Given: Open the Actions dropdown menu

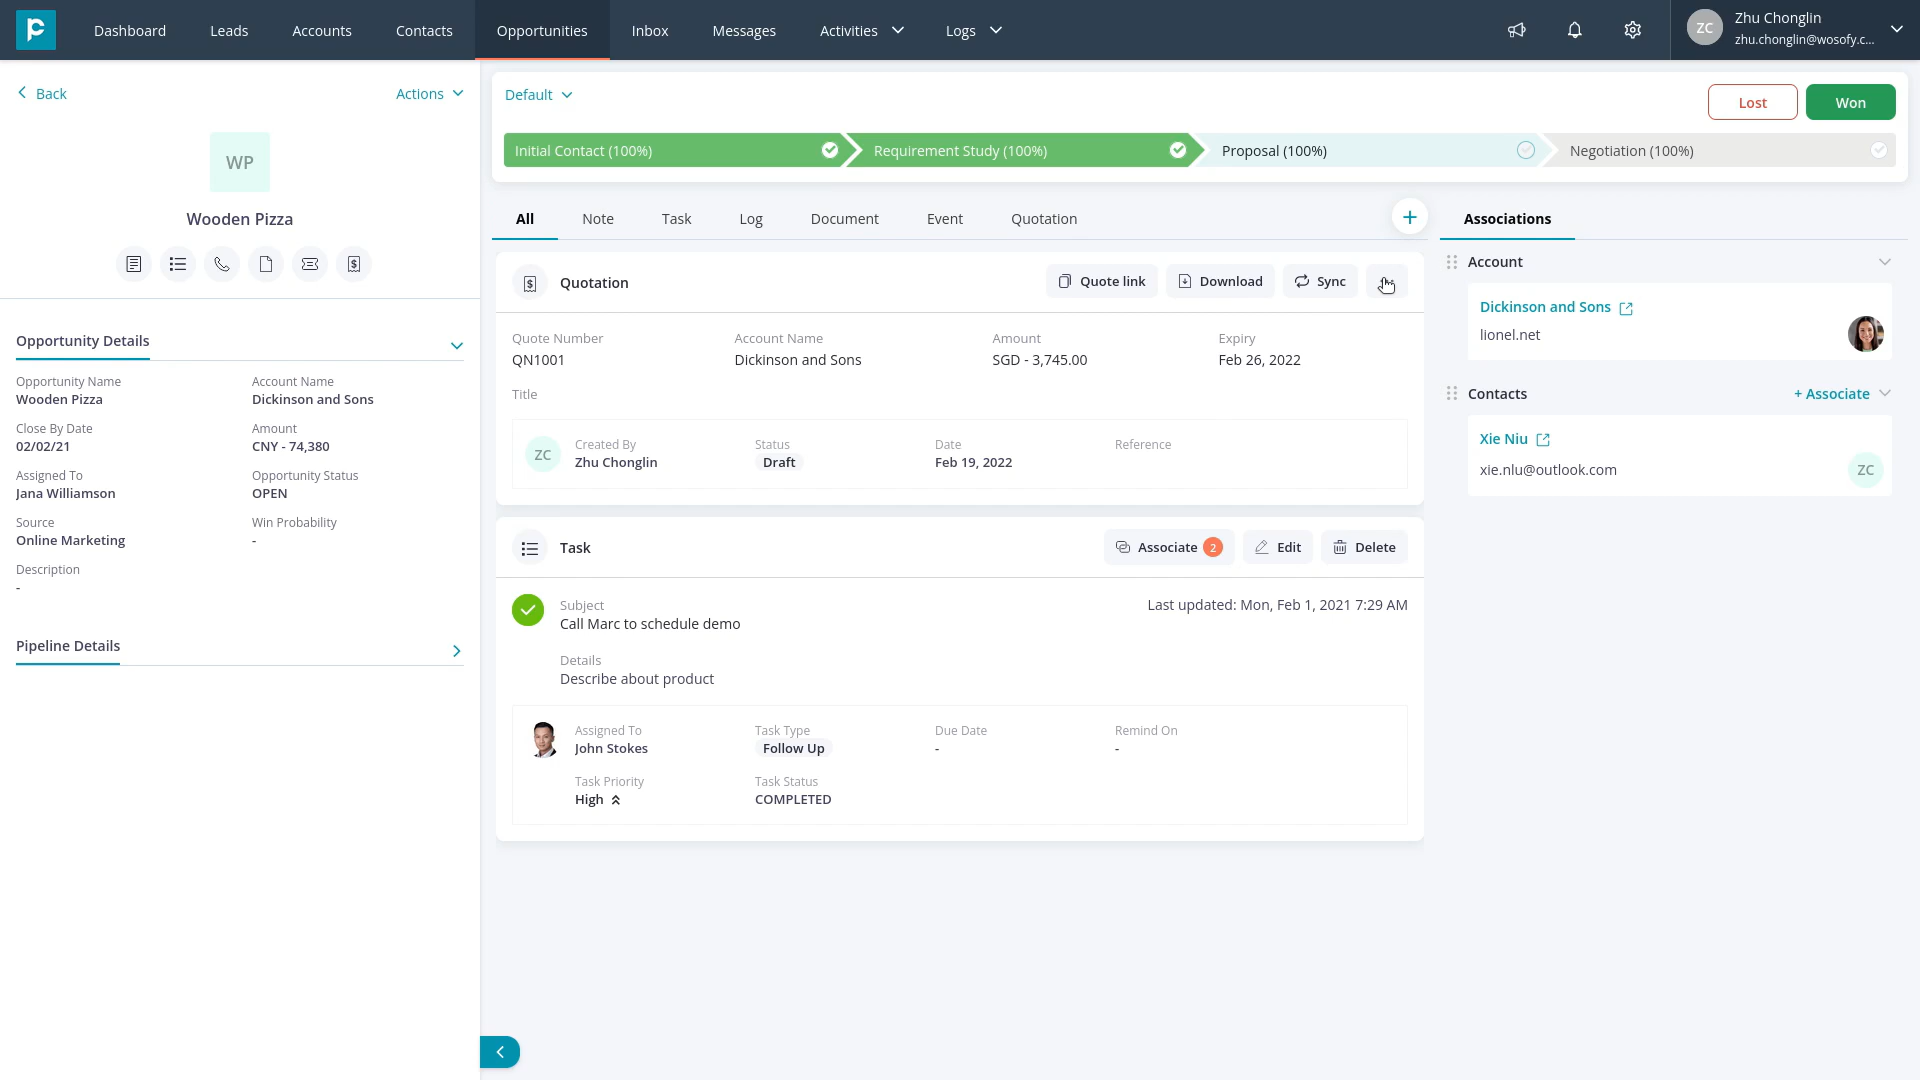Looking at the screenshot, I should (429, 94).
